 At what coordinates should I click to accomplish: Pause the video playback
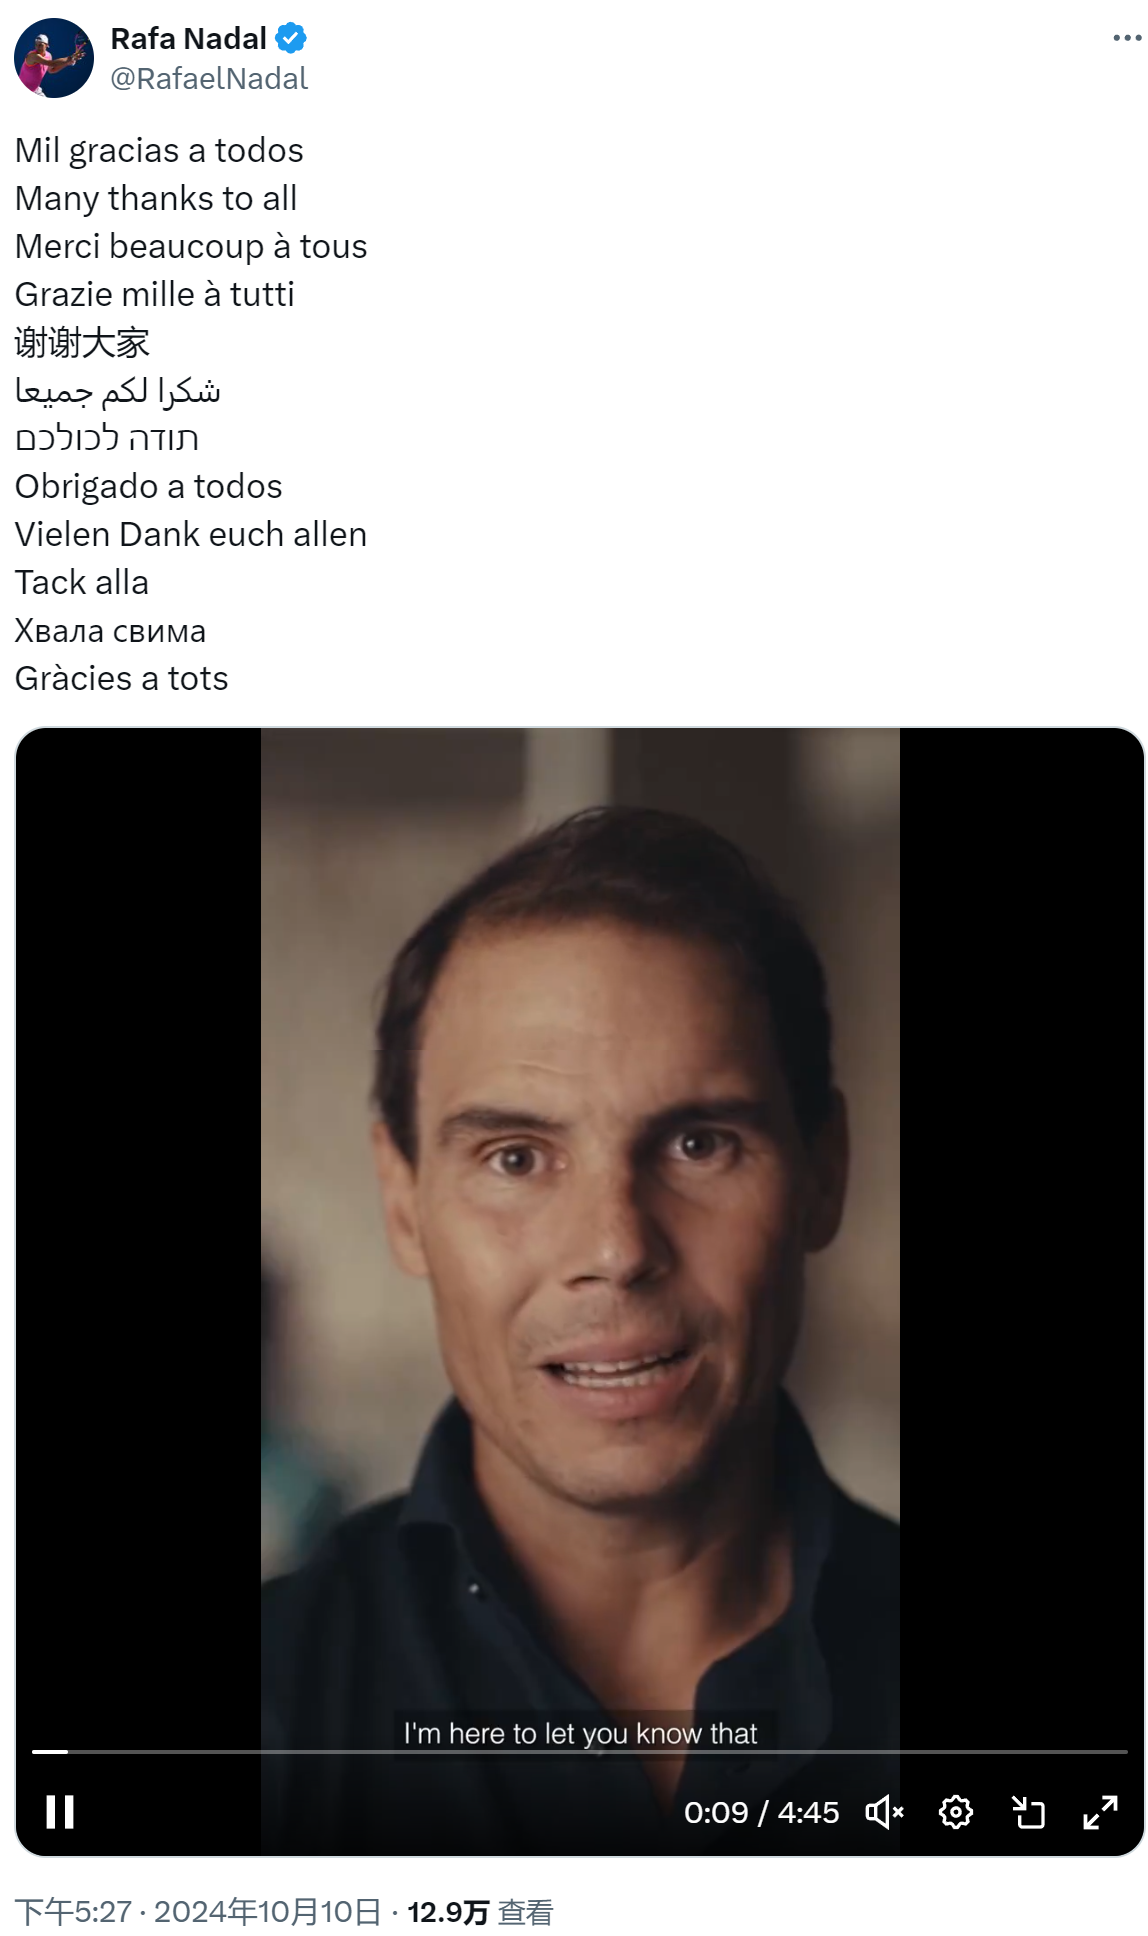[x=60, y=1811]
